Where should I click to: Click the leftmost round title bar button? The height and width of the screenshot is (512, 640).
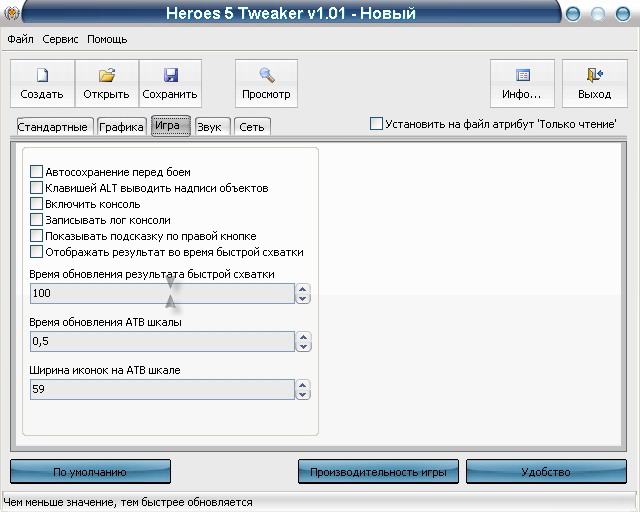573,14
